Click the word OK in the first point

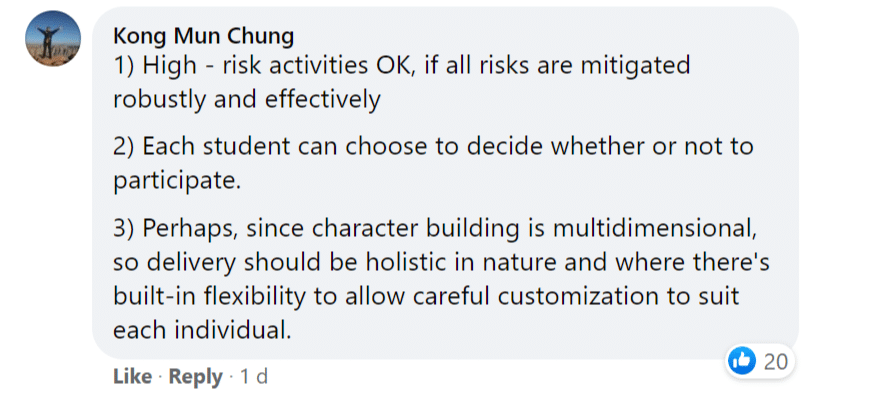pyautogui.click(x=393, y=66)
